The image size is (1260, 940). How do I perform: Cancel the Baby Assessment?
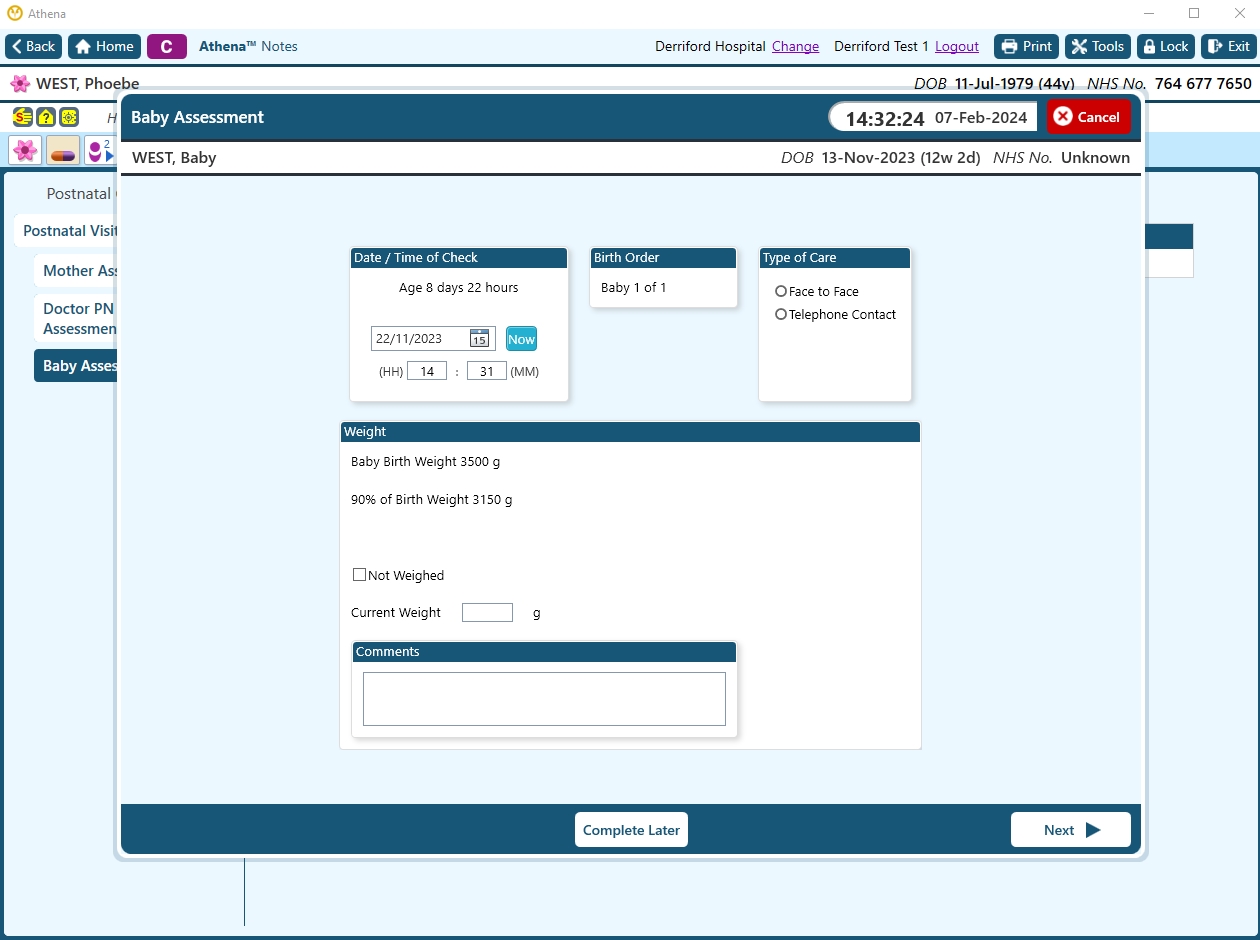1089,117
